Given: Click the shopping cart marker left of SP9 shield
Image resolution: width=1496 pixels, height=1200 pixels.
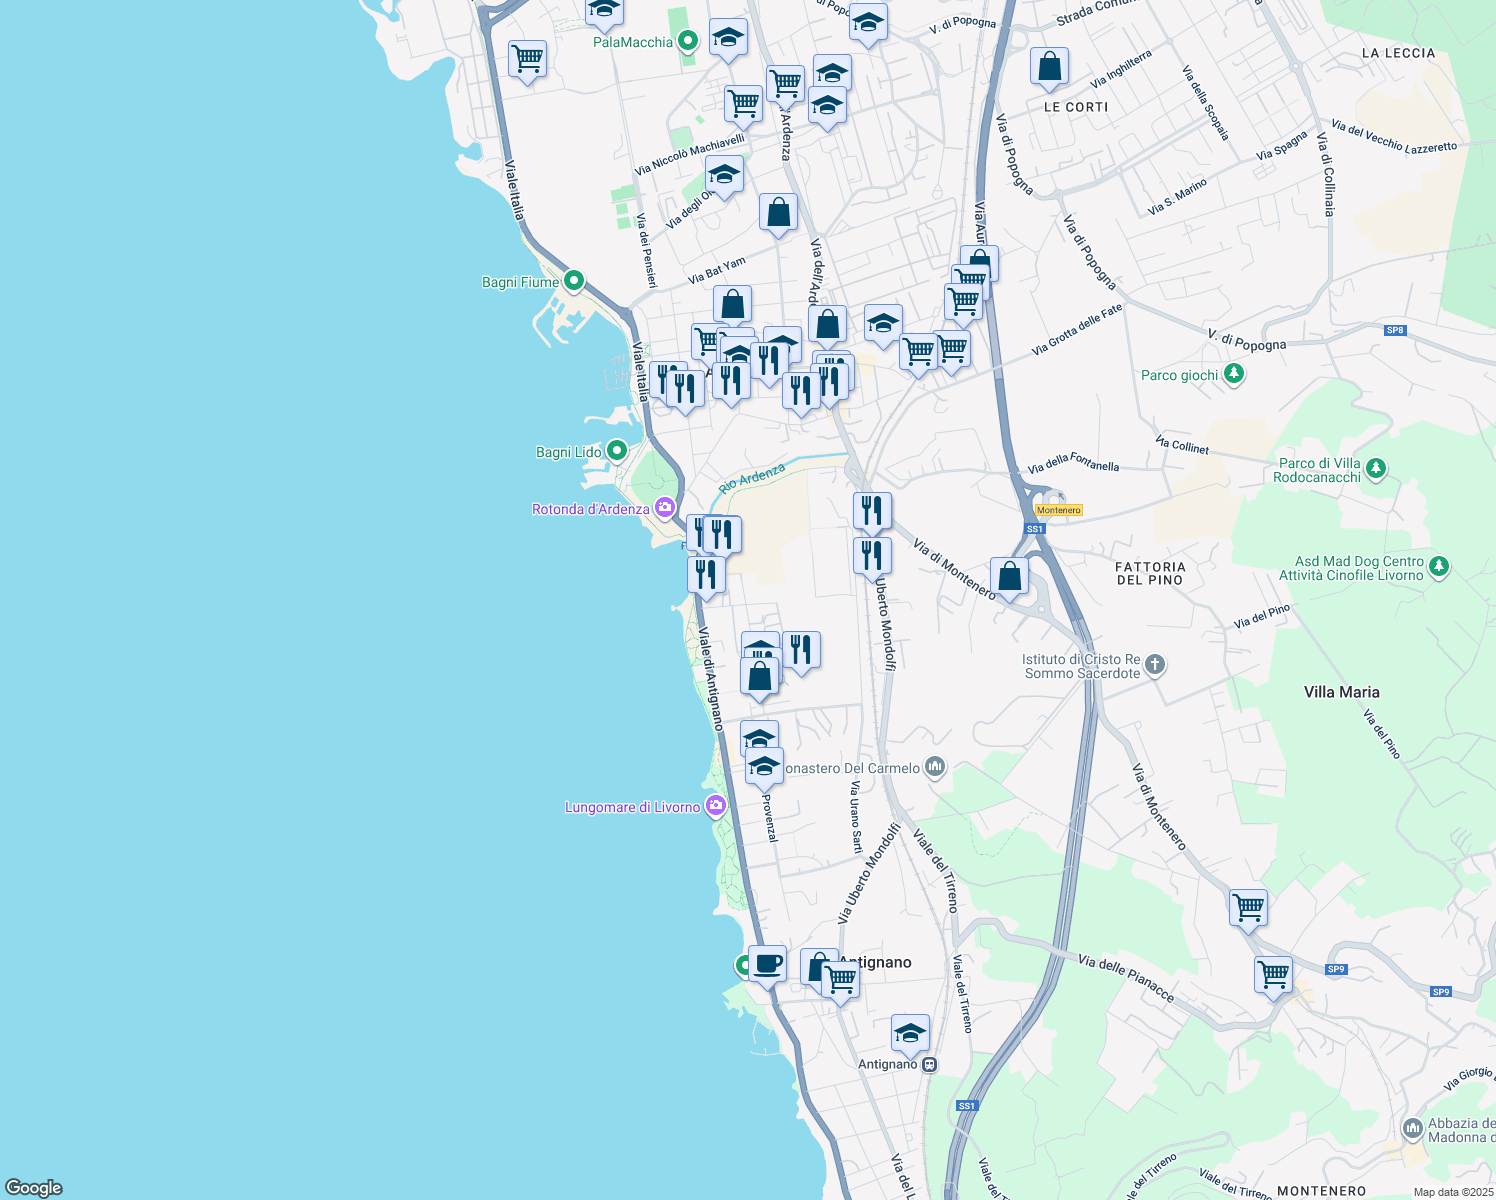Looking at the screenshot, I should (x=1274, y=976).
